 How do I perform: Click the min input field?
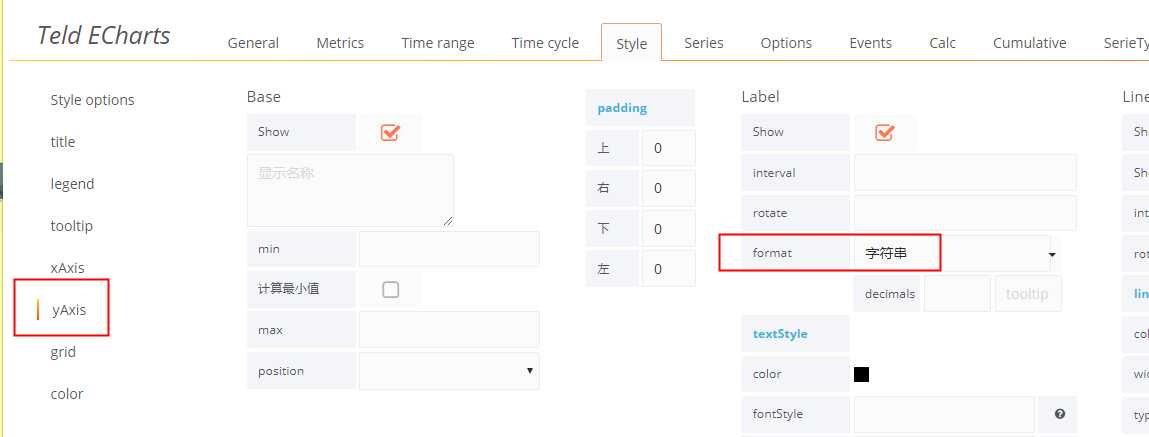pos(448,249)
